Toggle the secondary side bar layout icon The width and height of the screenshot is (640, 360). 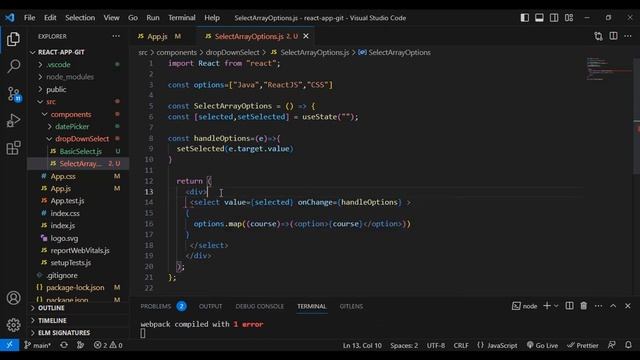click(554, 18)
